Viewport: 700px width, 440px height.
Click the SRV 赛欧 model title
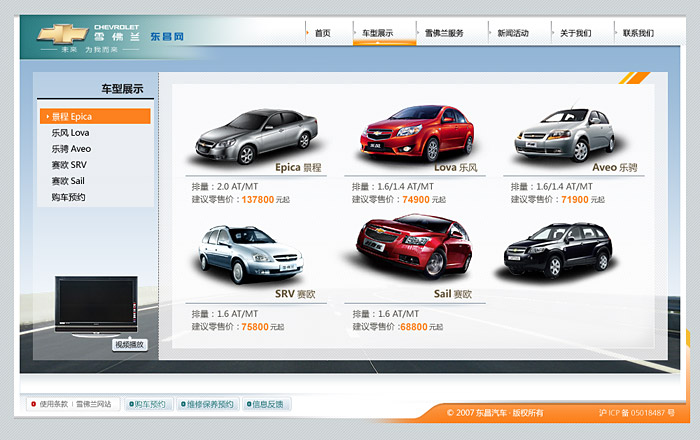pos(295,294)
